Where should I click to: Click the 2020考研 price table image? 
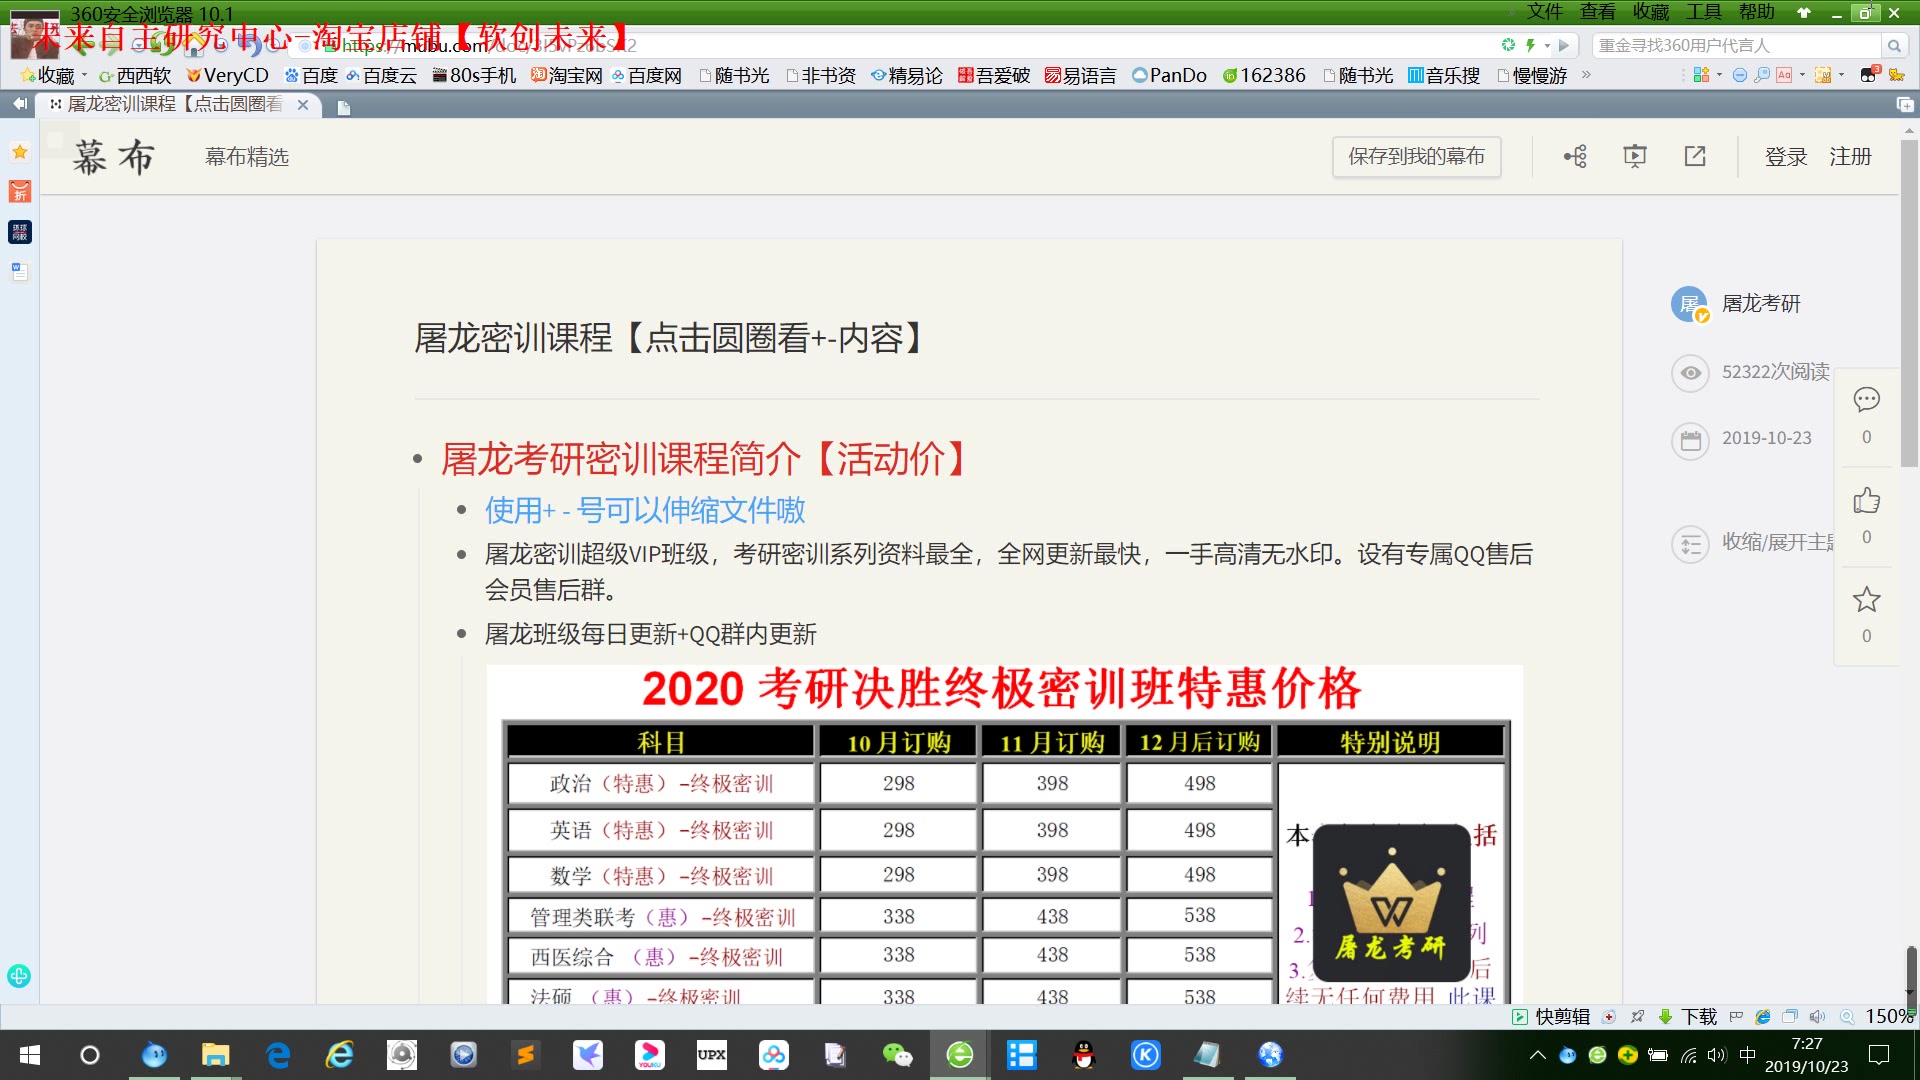tap(1005, 835)
